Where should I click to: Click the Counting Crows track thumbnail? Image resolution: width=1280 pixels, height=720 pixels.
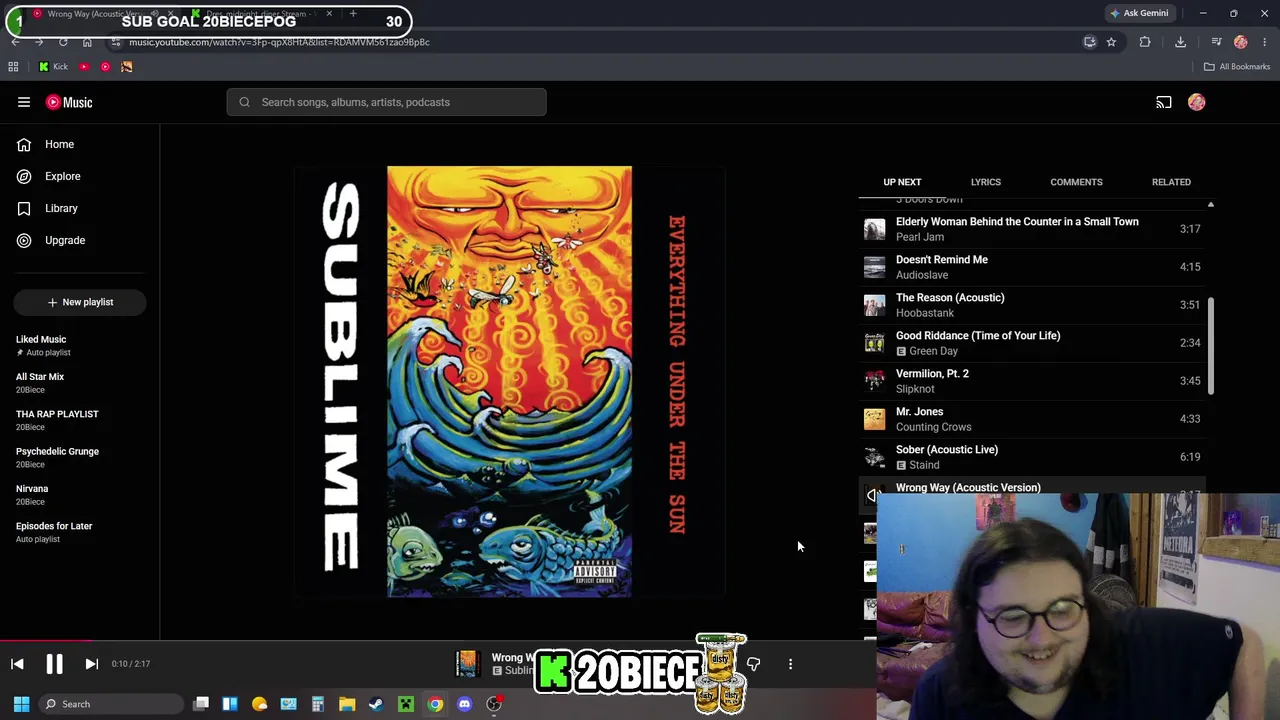[875, 419]
